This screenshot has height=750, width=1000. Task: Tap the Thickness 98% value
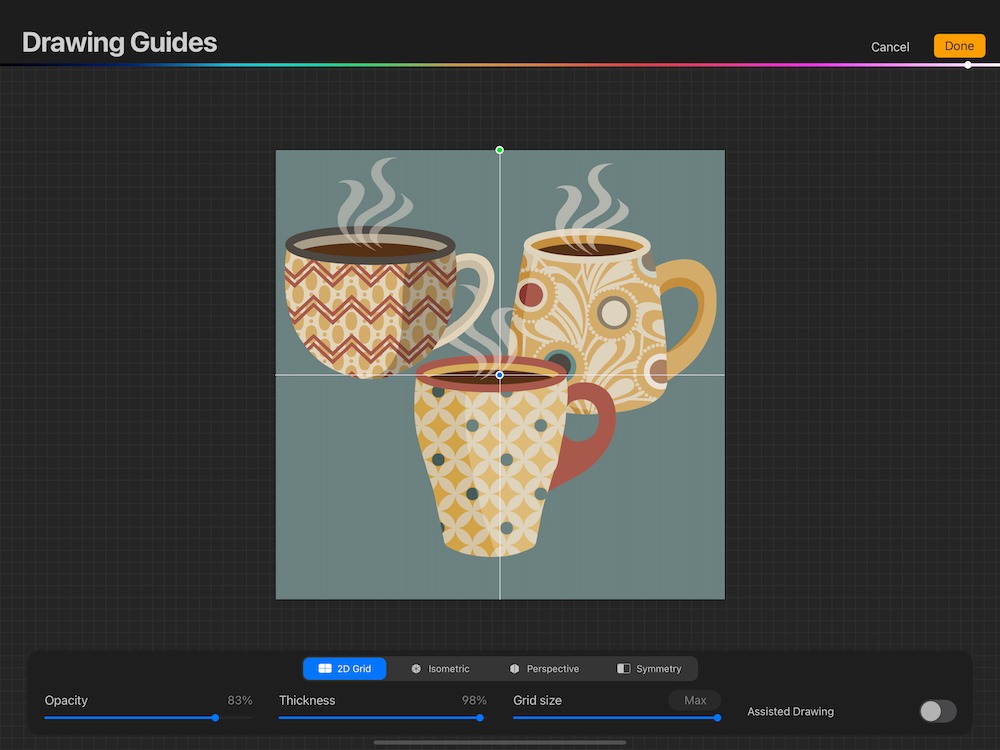[474, 700]
